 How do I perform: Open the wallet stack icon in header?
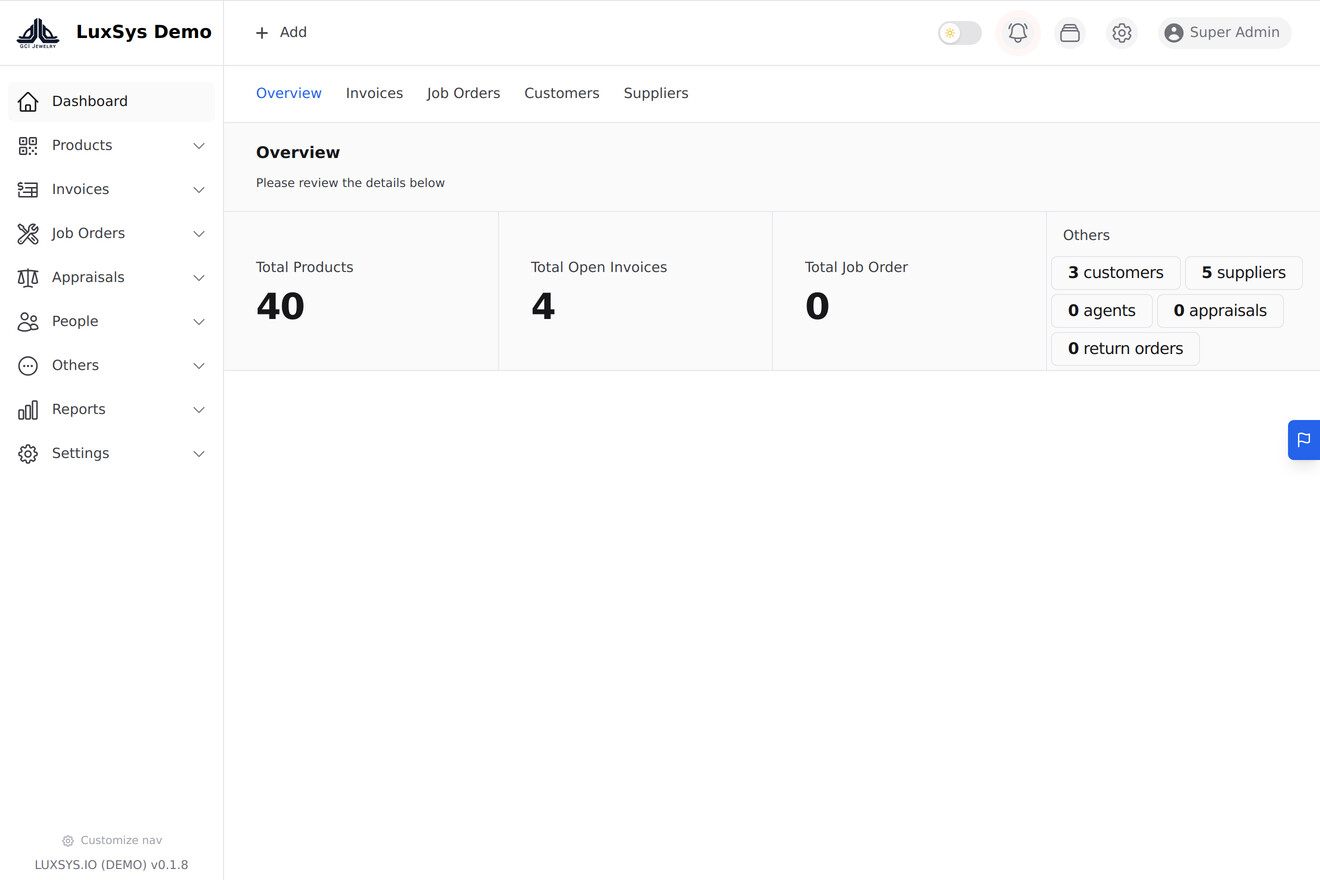(x=1070, y=33)
